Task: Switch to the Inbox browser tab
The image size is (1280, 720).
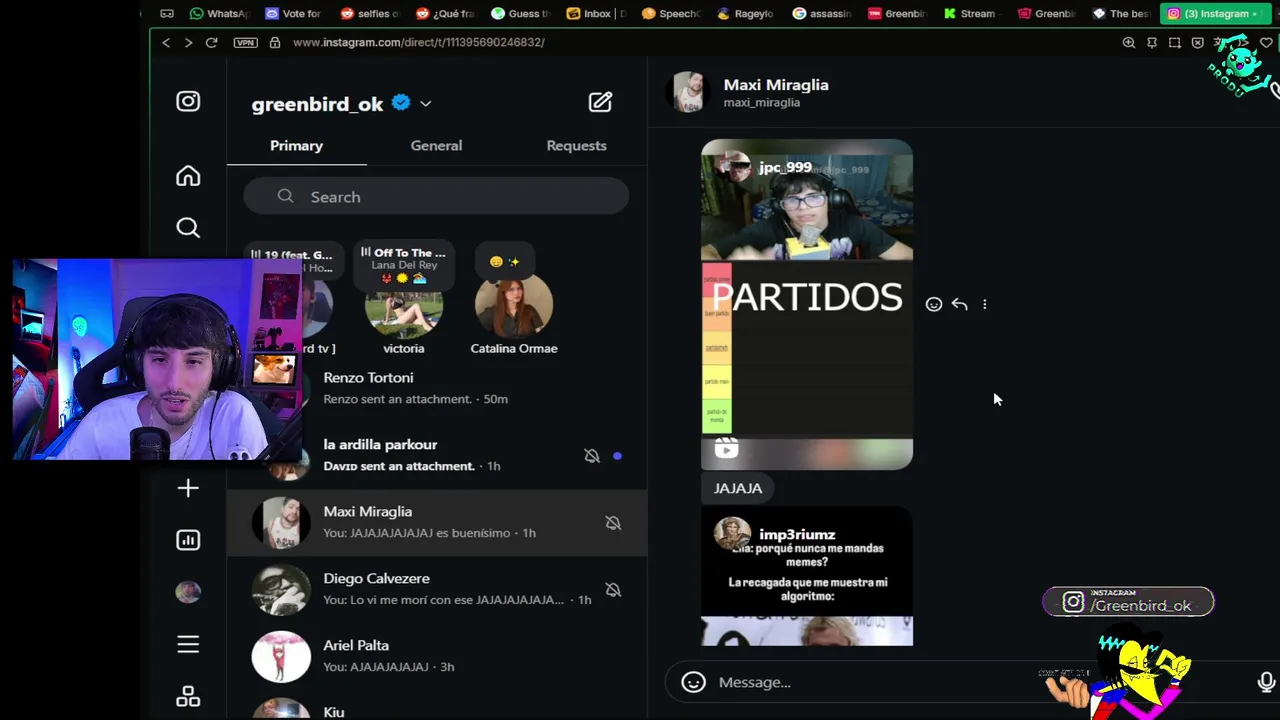Action: (596, 13)
